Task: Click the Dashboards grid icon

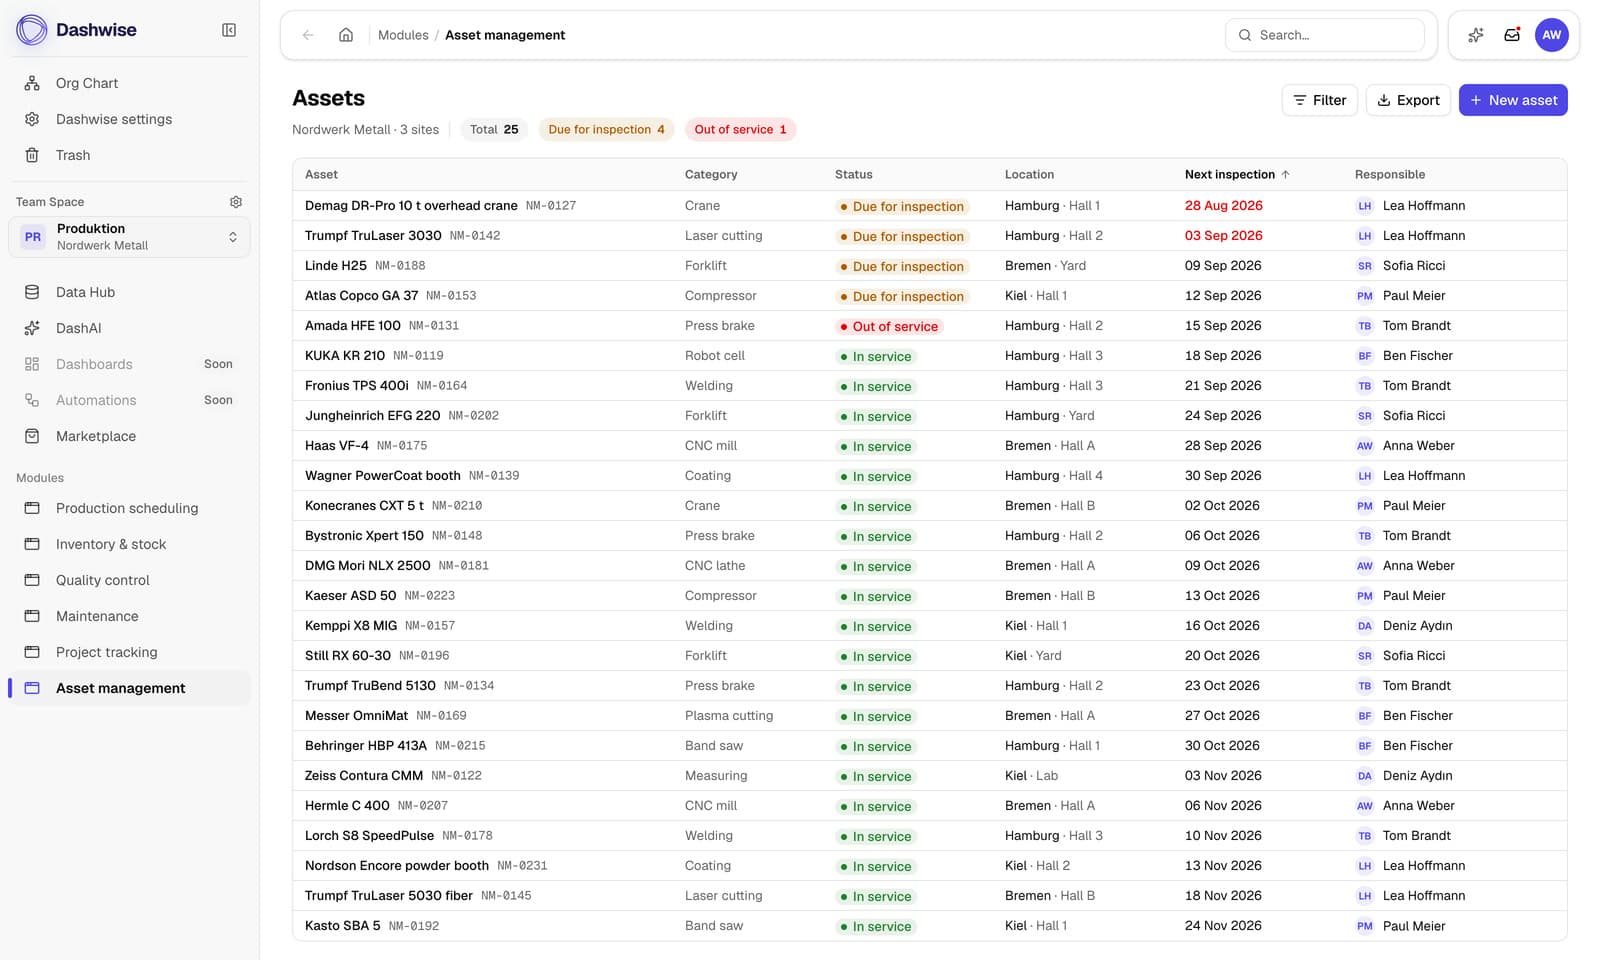Action: pos(32,364)
